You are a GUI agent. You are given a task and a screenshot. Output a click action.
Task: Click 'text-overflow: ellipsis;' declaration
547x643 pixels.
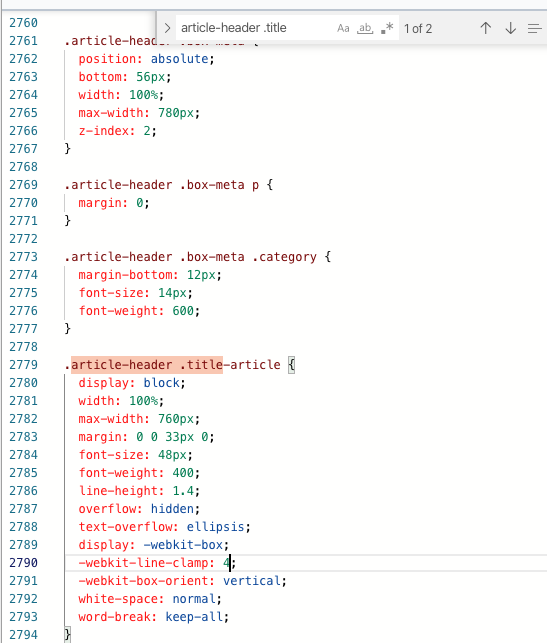tap(164, 527)
